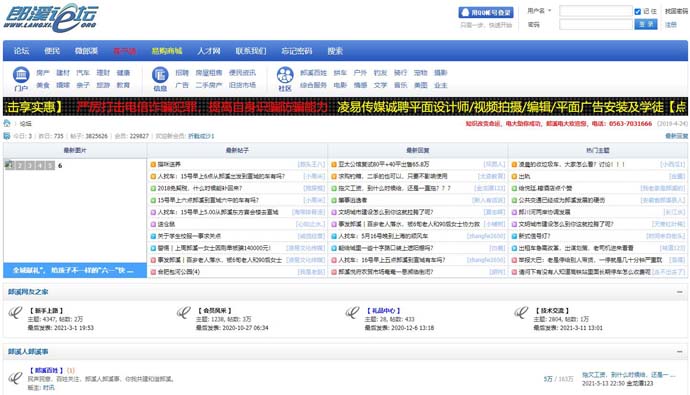Screen dimensions: 690x395
Task: Open the 郎溪百姓 forum board title
Action: 46,370
